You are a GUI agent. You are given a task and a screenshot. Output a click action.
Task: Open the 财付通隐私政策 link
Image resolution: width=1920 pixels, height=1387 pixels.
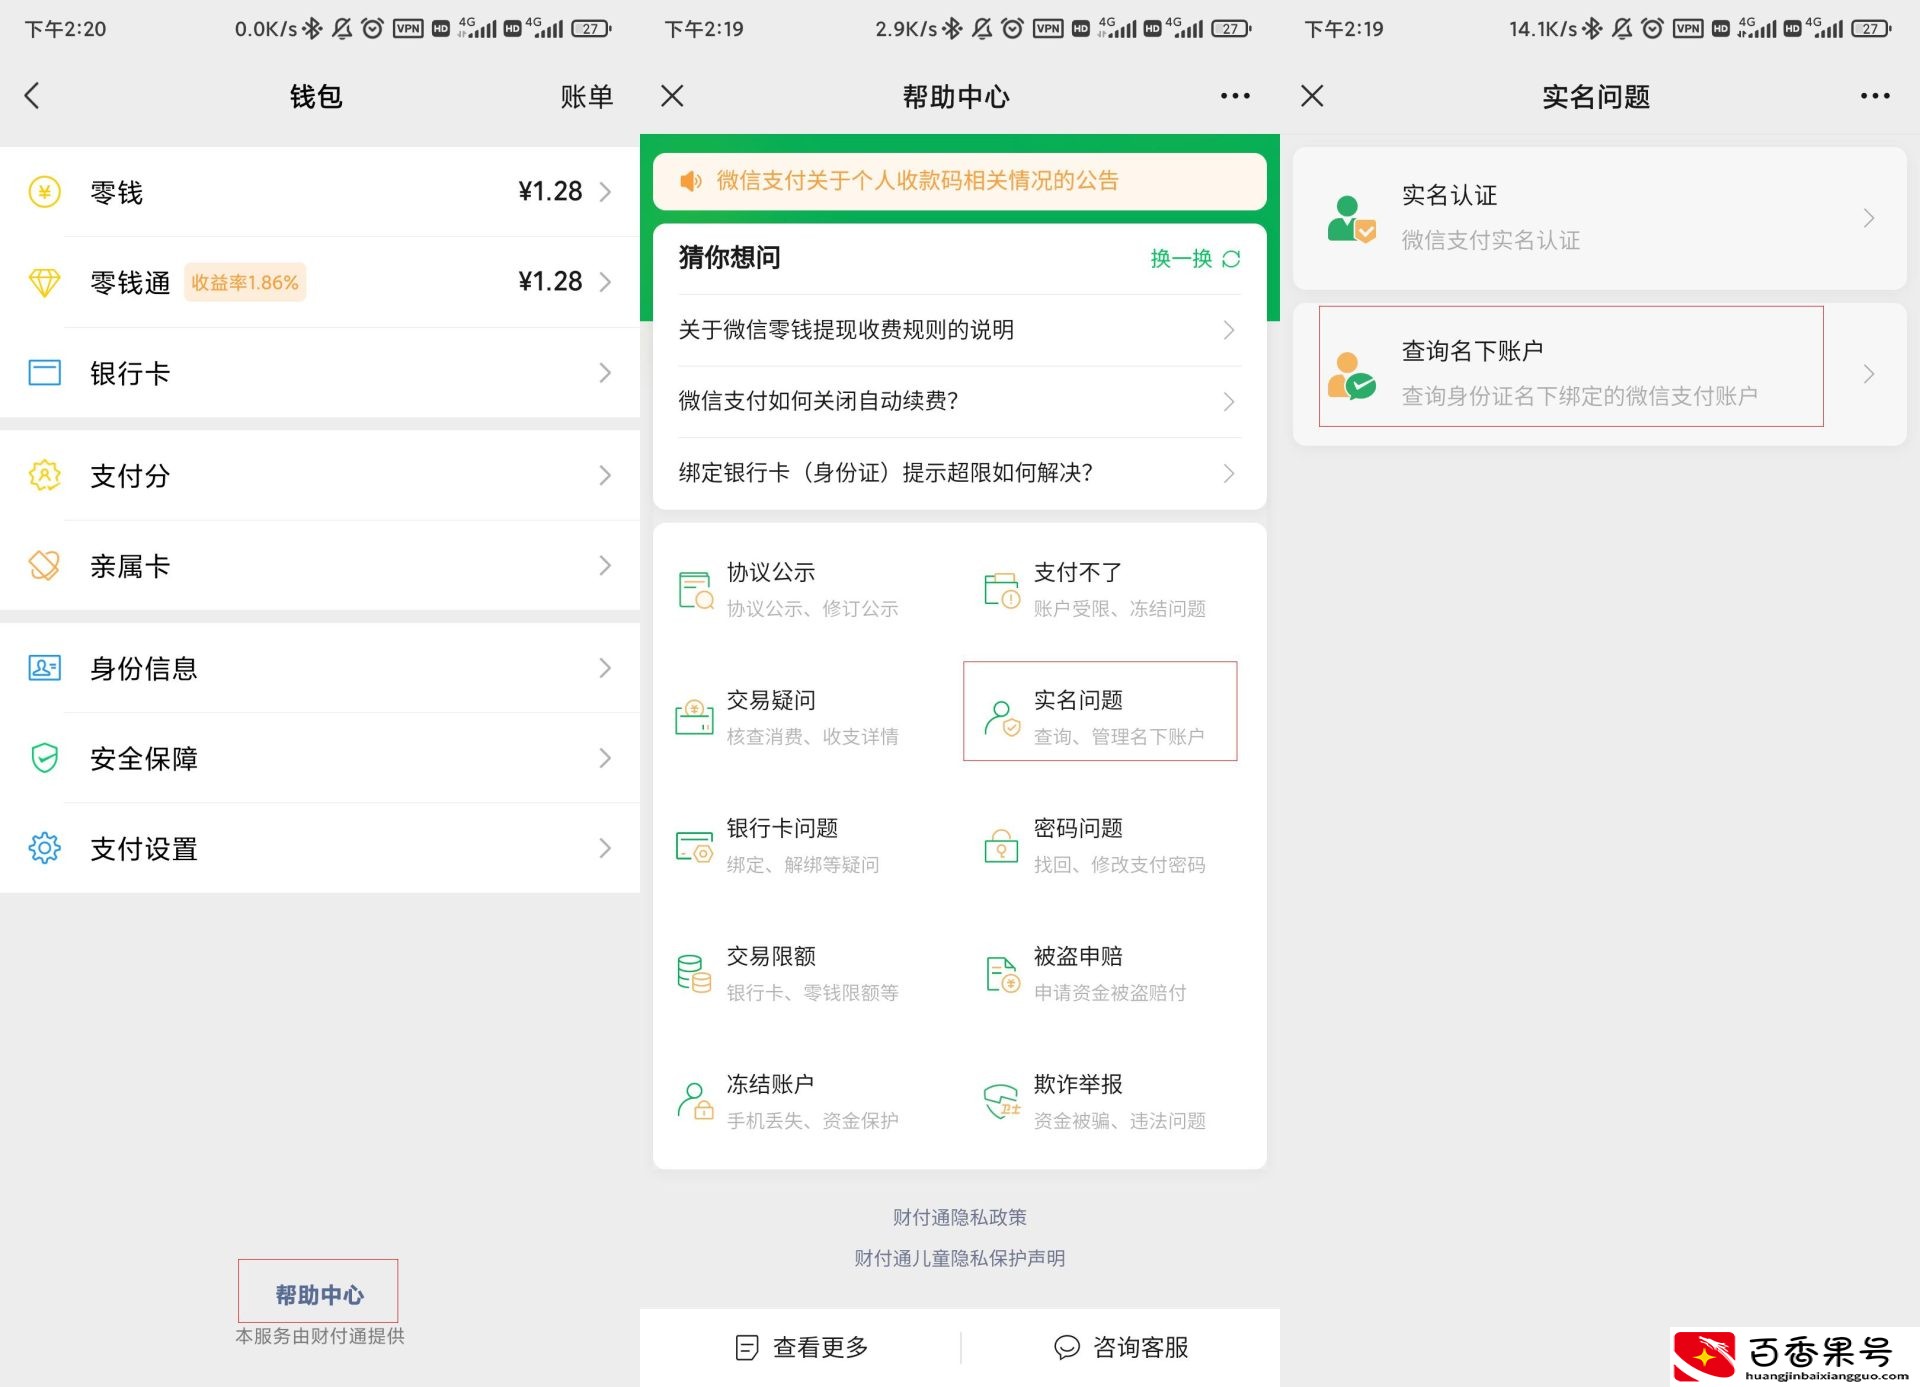coord(959,1217)
